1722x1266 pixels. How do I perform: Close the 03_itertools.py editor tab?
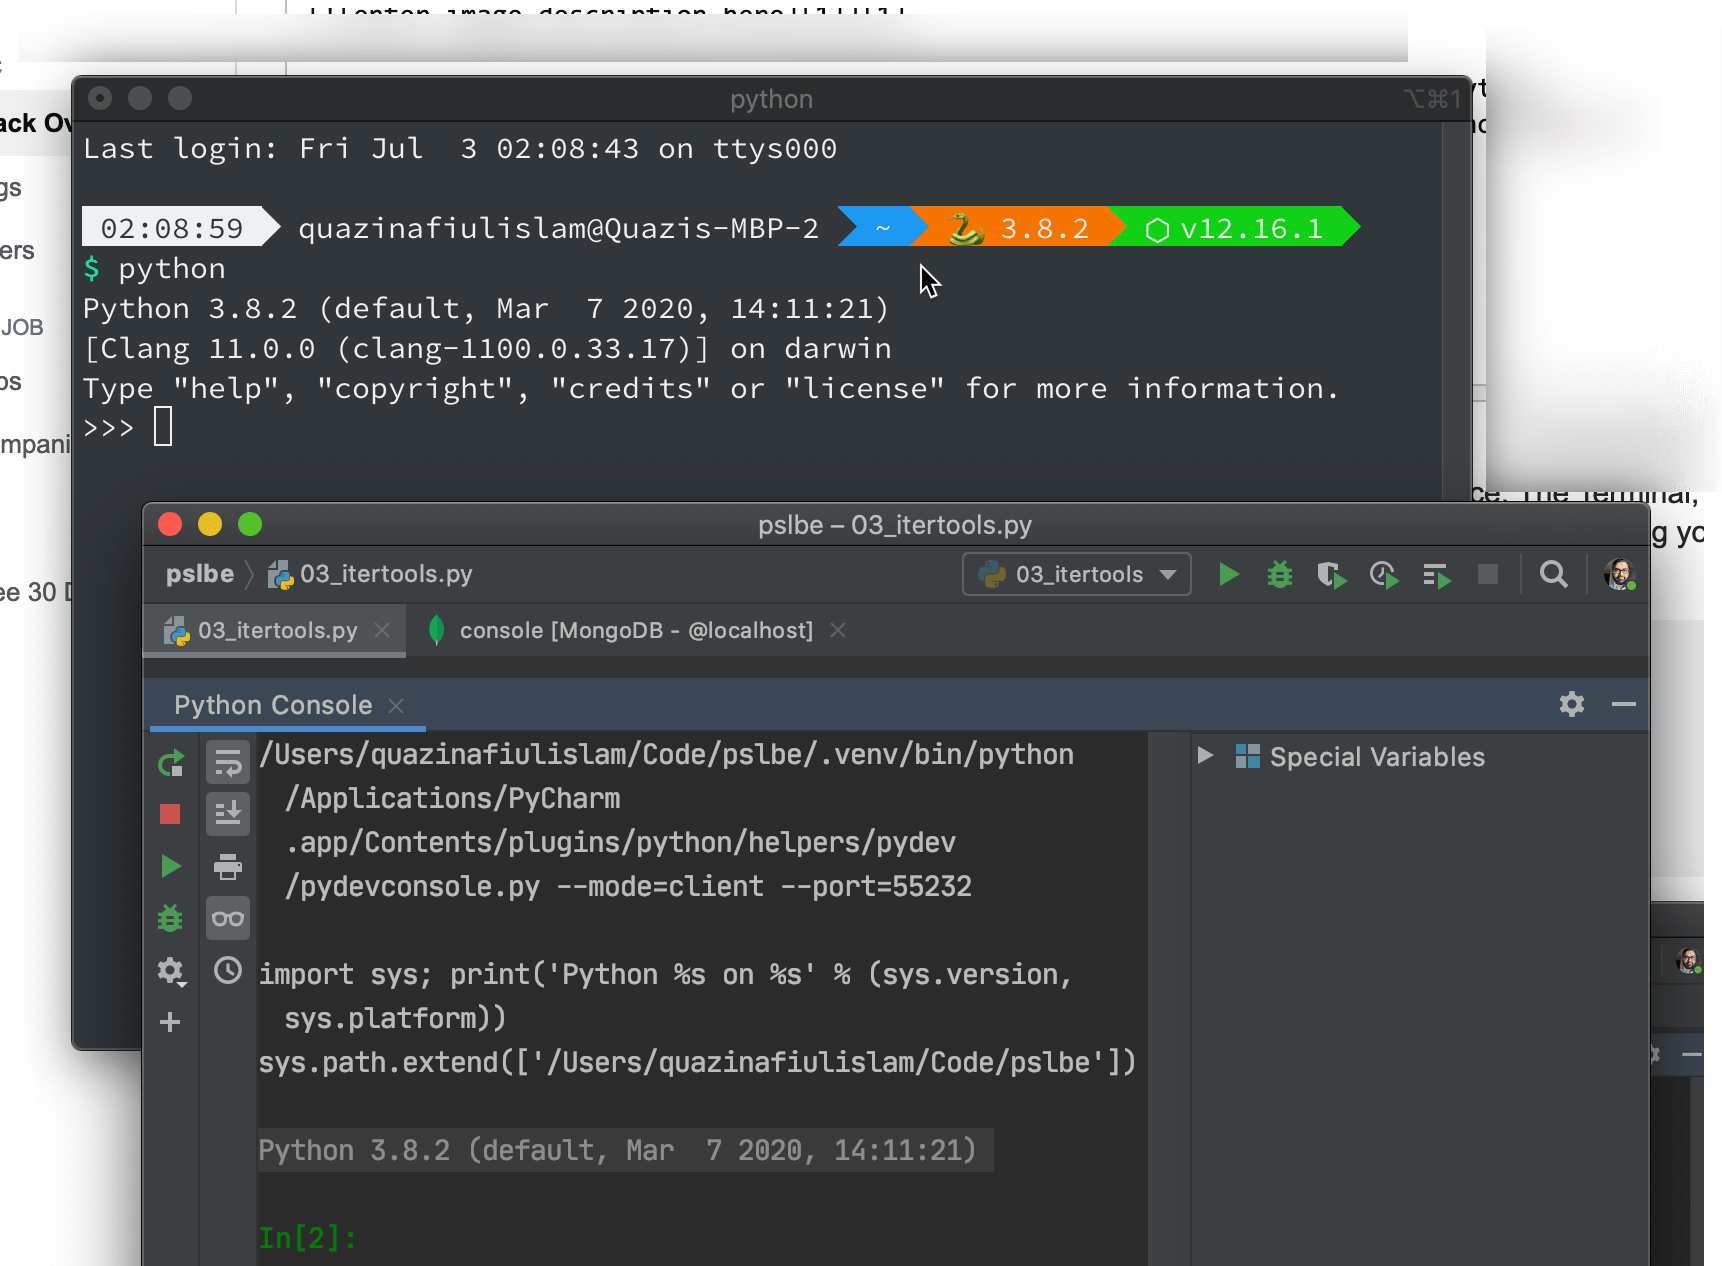(x=382, y=630)
